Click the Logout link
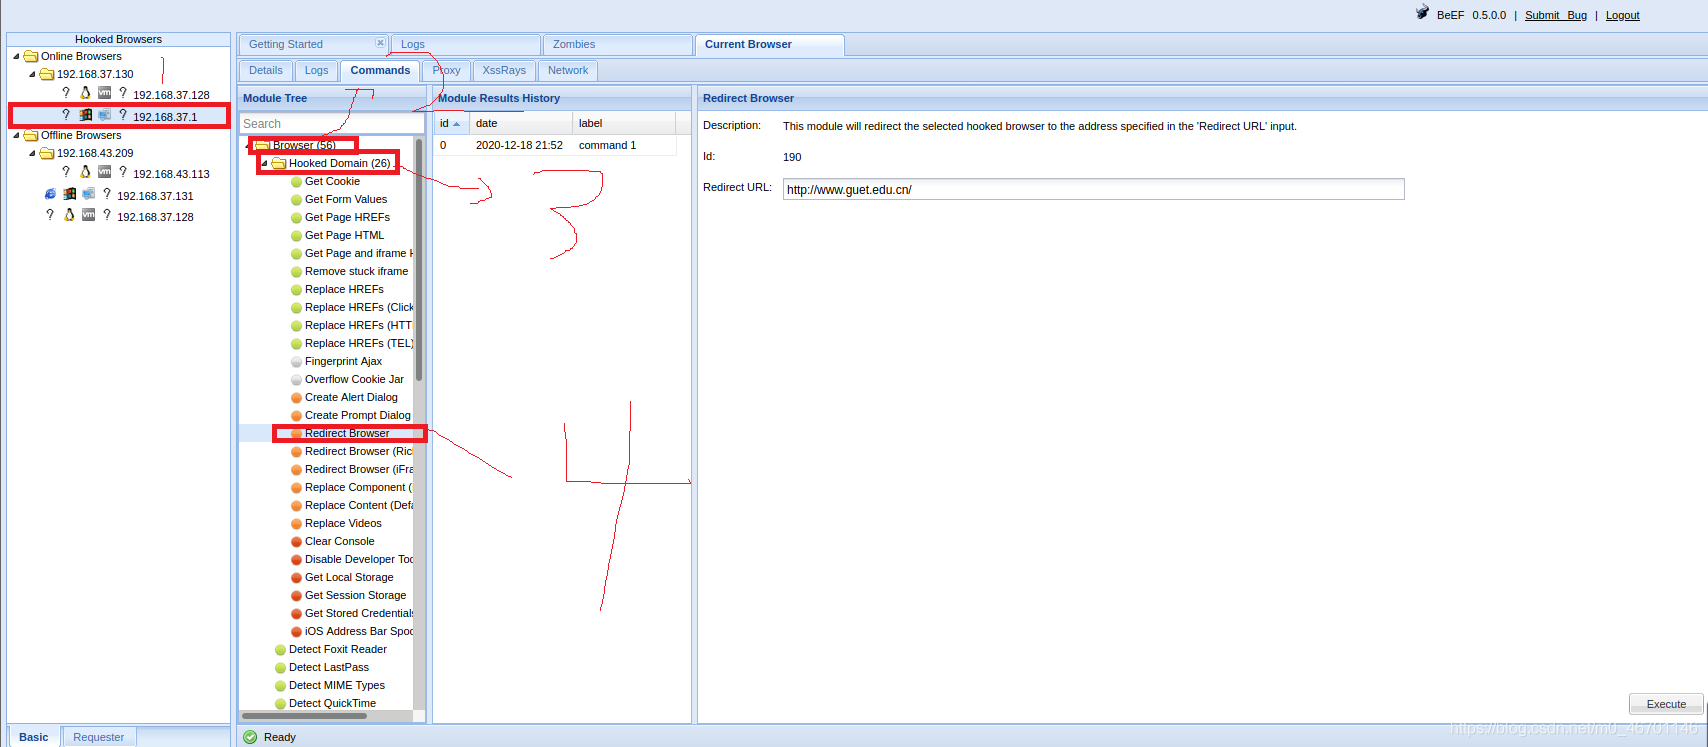 (1622, 15)
